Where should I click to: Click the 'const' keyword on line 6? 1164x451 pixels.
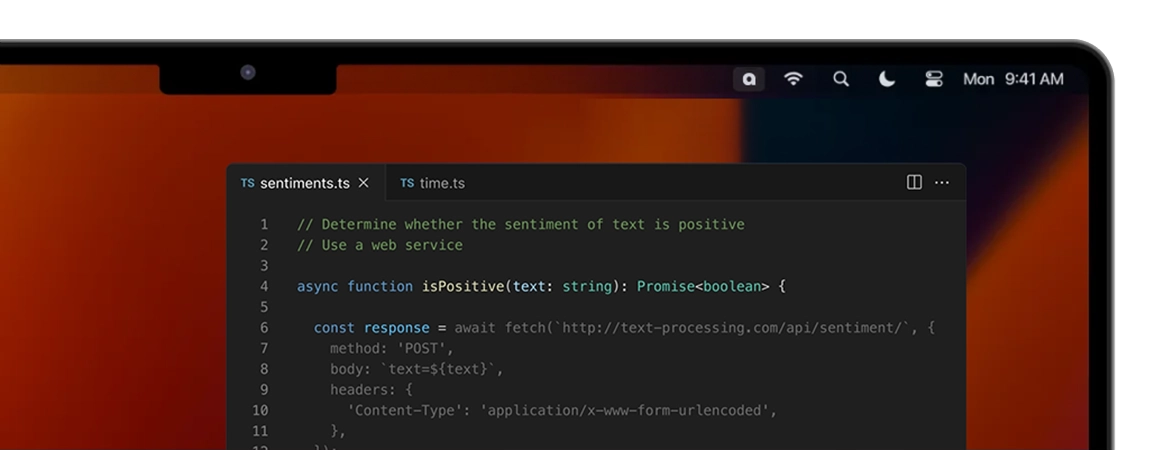coord(334,328)
